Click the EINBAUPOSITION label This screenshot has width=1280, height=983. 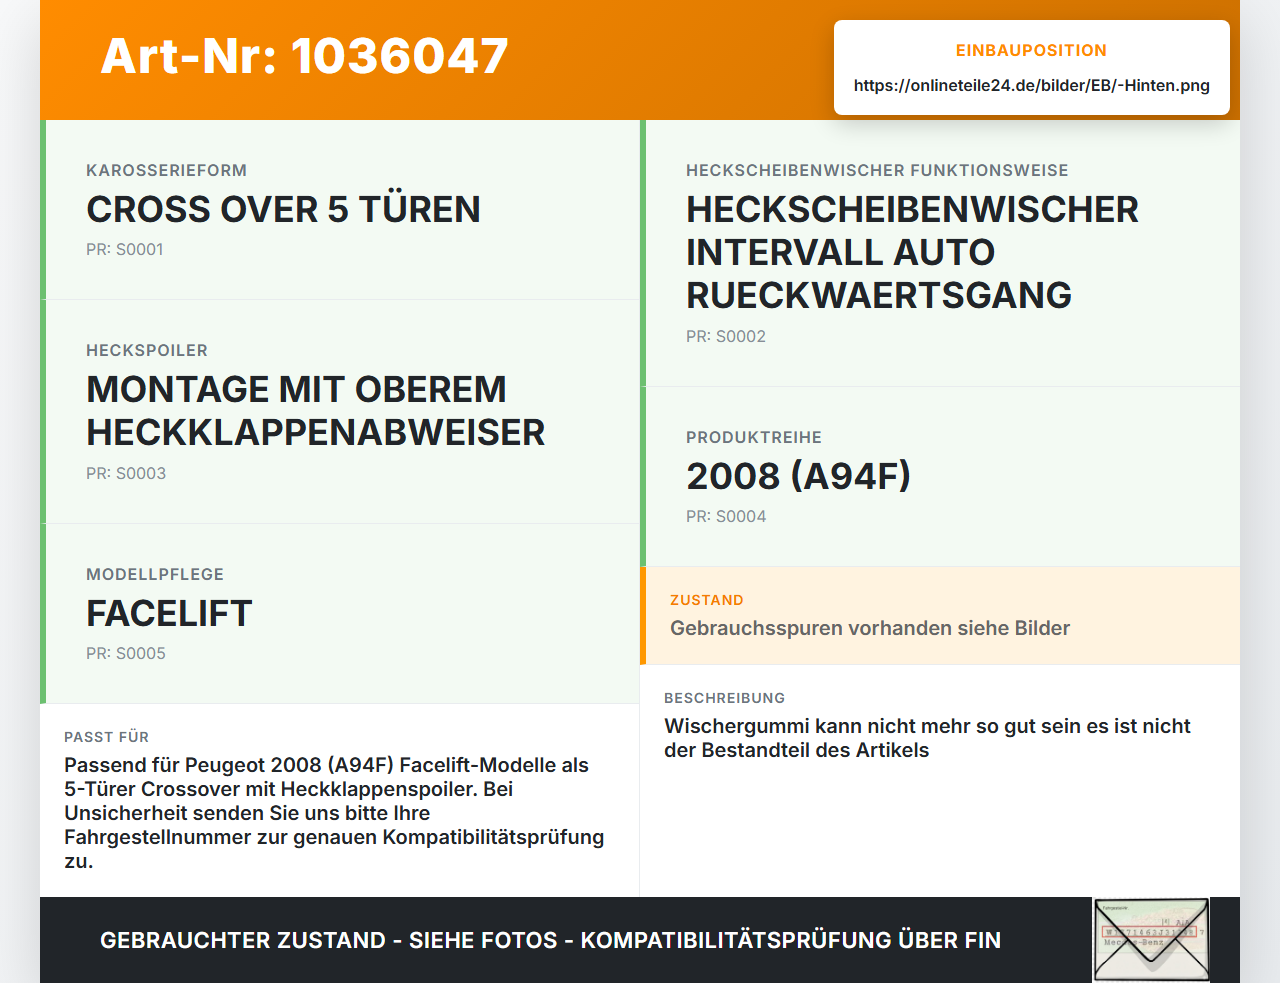[x=1031, y=50]
